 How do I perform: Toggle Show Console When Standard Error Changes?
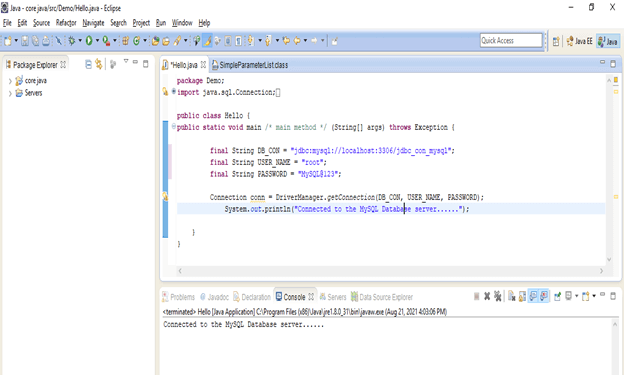click(544, 296)
